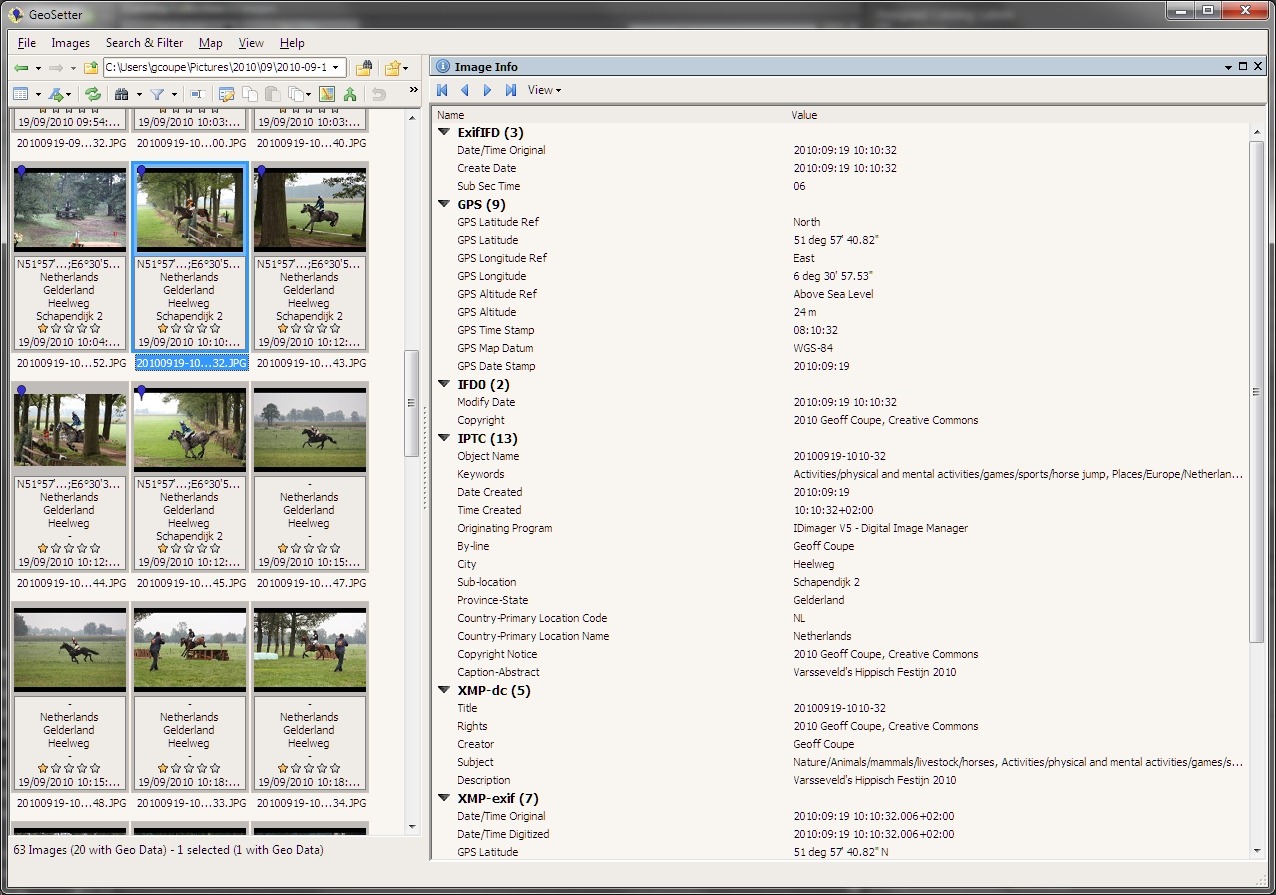Click the Value column header
This screenshot has height=895, width=1276.
(804, 115)
